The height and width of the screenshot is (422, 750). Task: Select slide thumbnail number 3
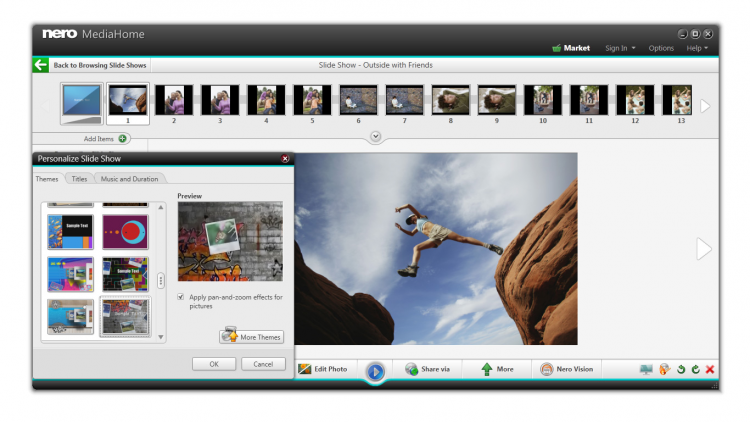(x=220, y=100)
